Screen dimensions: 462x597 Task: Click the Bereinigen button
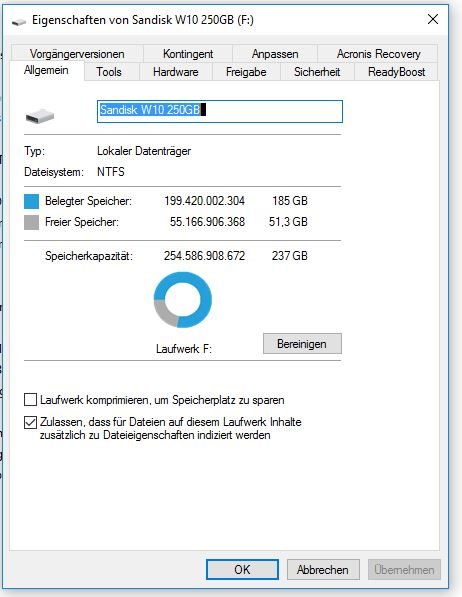302,344
